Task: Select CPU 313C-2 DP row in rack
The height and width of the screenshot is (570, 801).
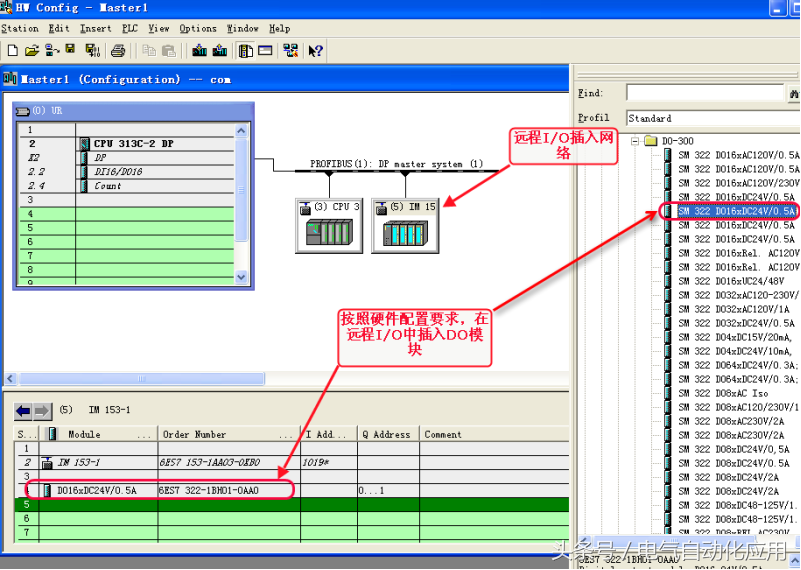Action: point(133,144)
